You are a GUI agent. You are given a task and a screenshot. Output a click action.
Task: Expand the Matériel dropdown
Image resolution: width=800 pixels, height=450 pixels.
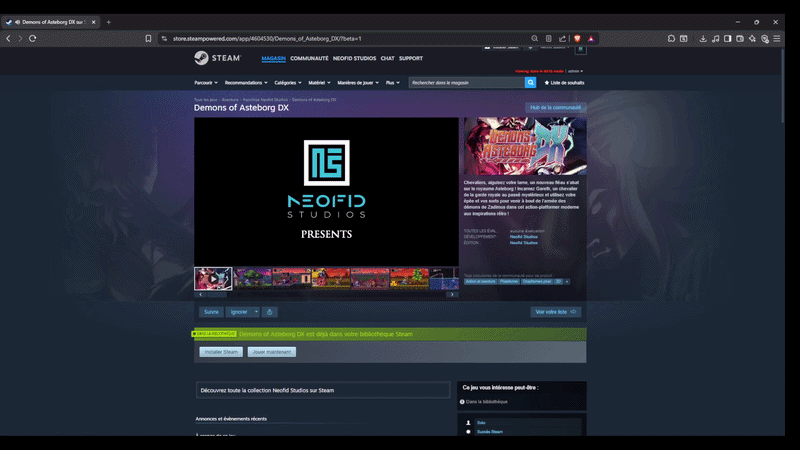(x=319, y=83)
